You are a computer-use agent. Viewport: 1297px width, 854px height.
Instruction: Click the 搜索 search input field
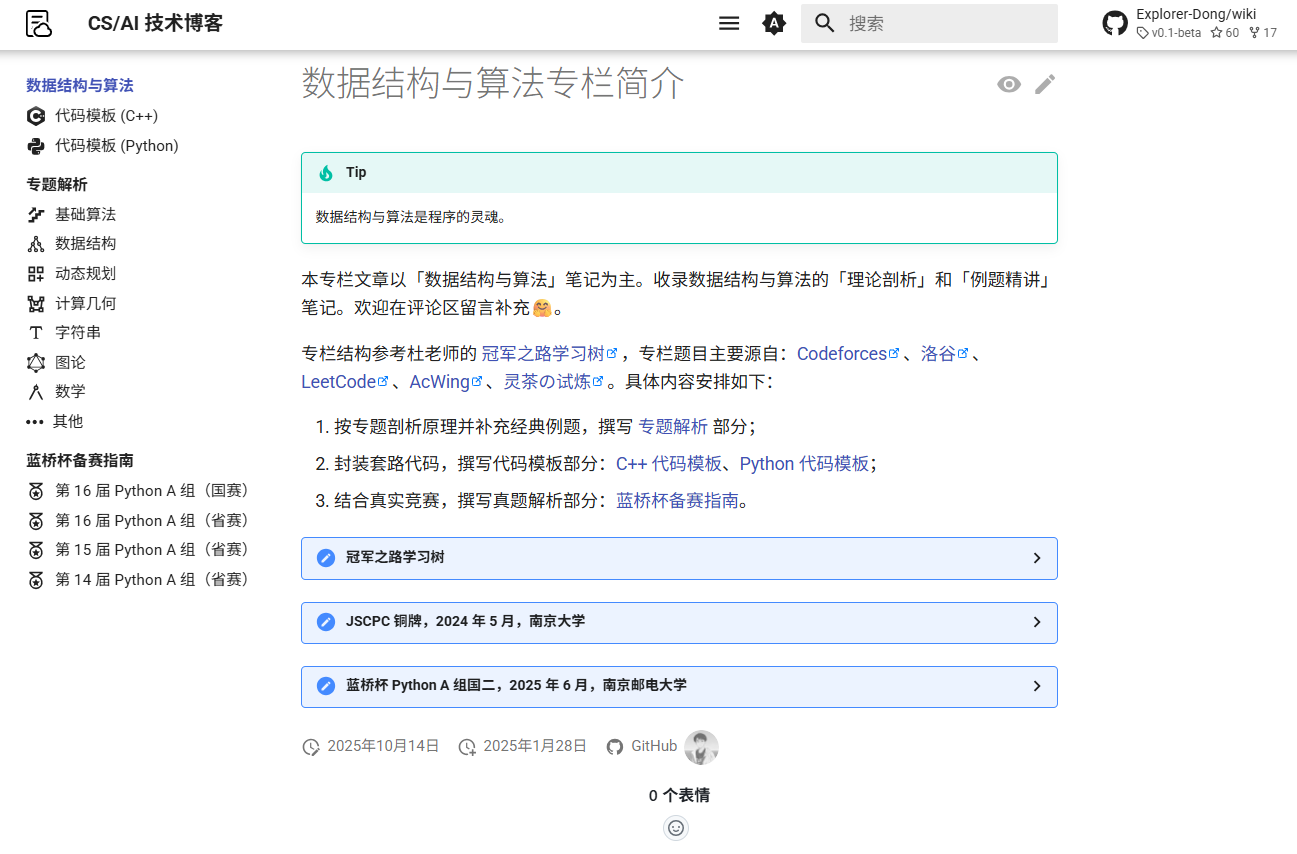[930, 22]
